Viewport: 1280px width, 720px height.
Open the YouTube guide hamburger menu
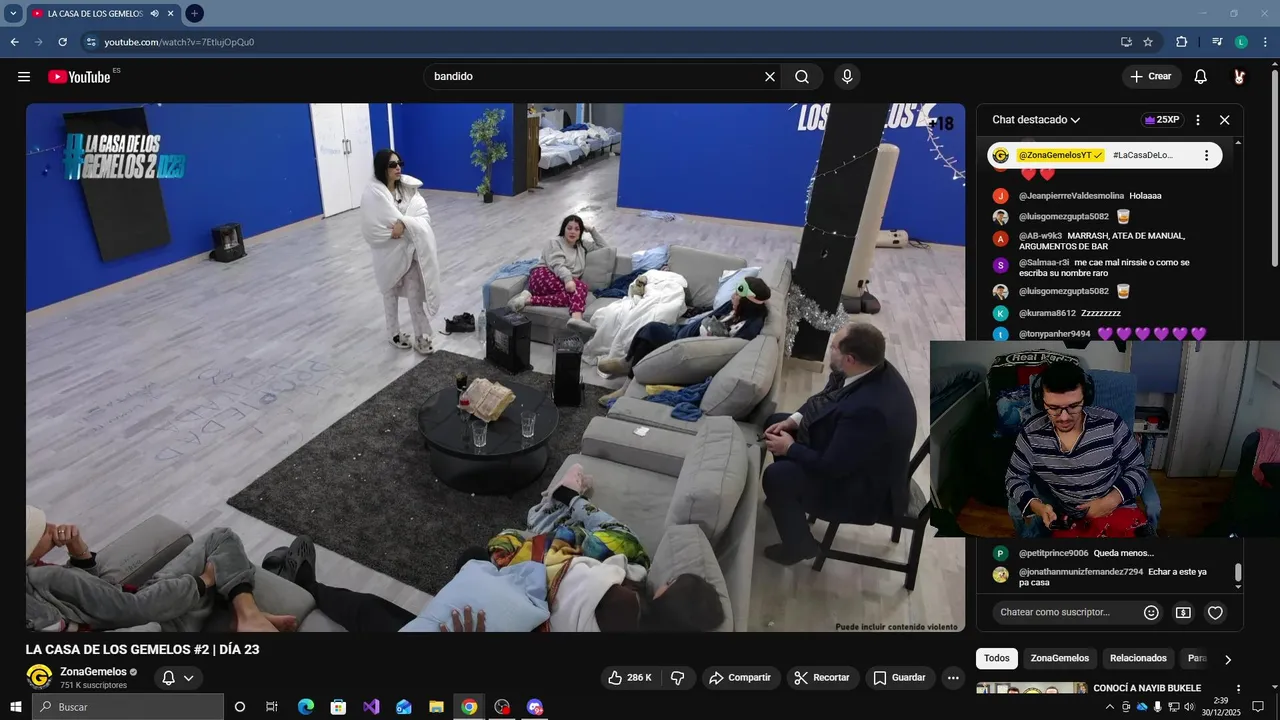[24, 77]
